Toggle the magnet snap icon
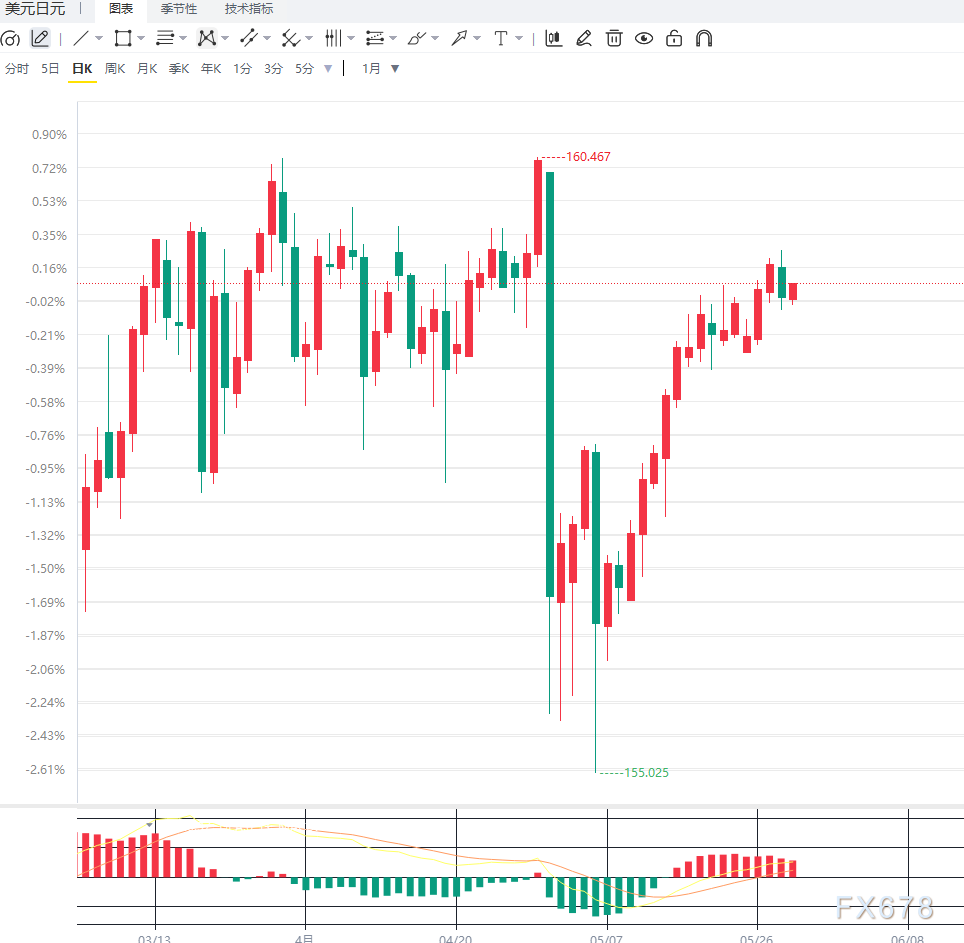Screen dimensions: 964x943 point(704,38)
